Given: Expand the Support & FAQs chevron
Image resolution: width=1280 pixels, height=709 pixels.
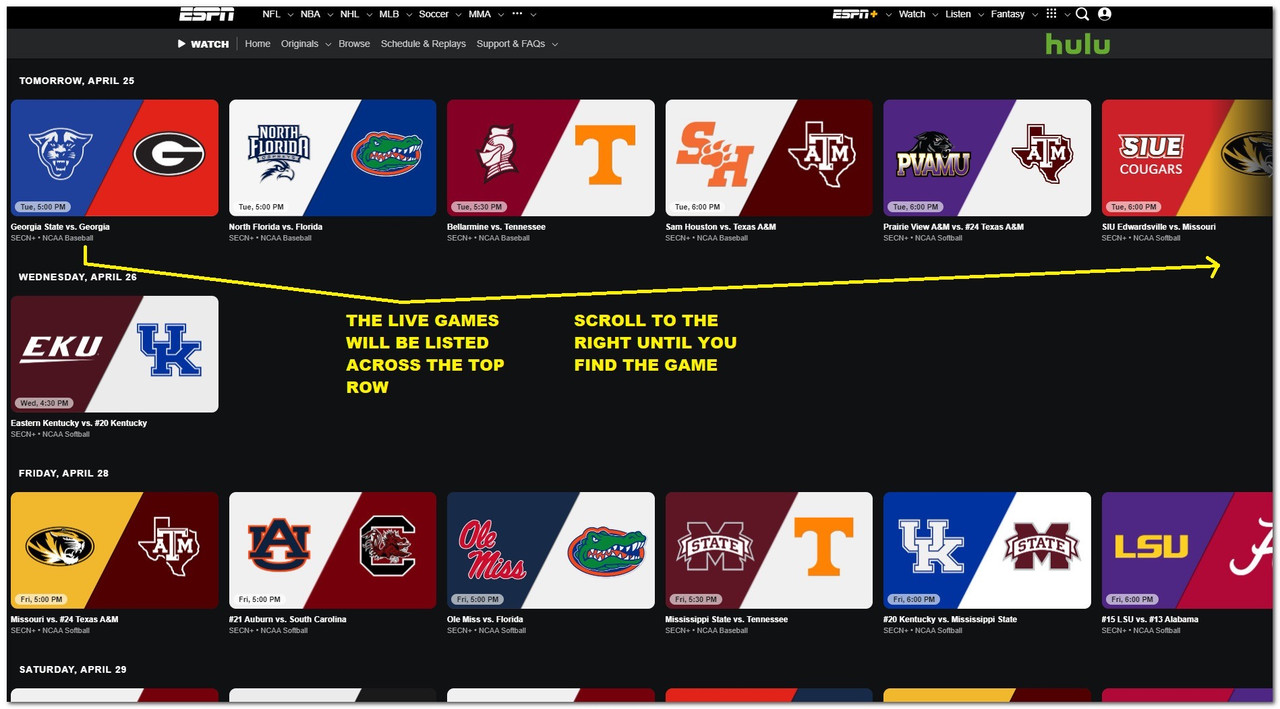Looking at the screenshot, I should click(554, 44).
